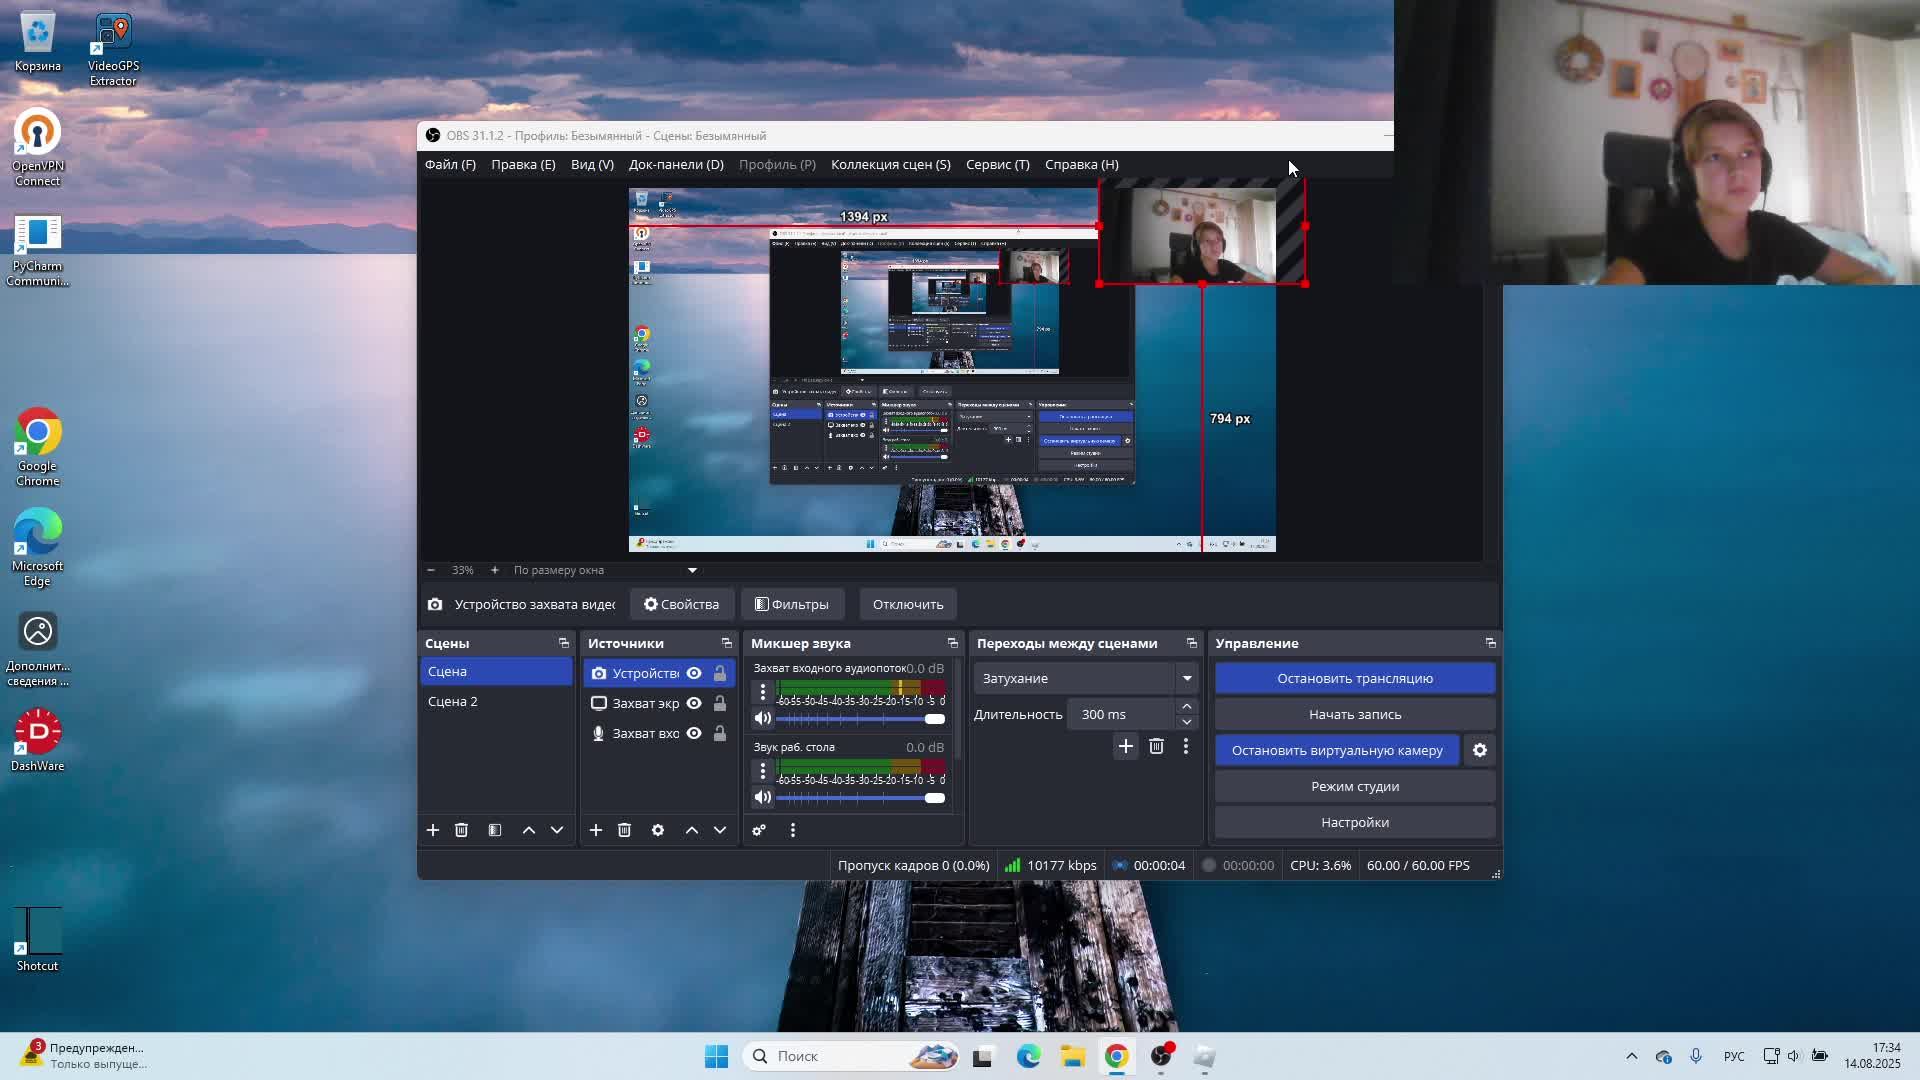1920x1080 pixels.
Task: Open the Док-панели menu
Action: tap(676, 164)
